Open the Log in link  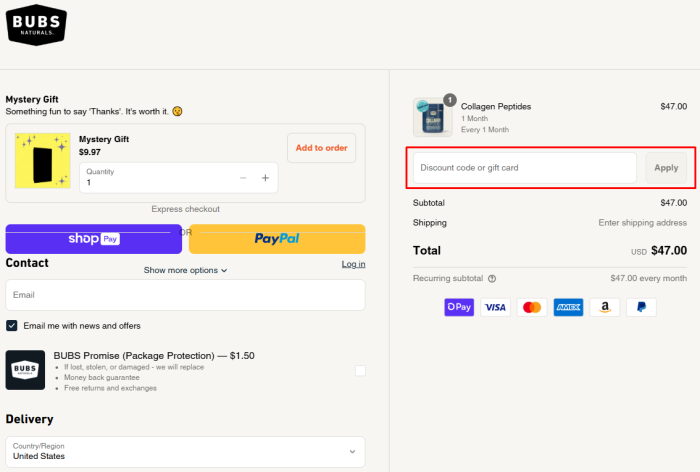(353, 264)
